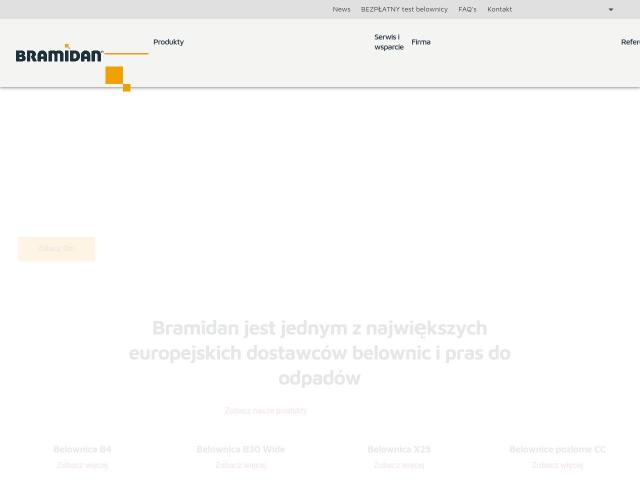Viewport: 640px width, 480px height.
Task: Click the headline about europejskich dostawców belownic
Action: coord(320,353)
